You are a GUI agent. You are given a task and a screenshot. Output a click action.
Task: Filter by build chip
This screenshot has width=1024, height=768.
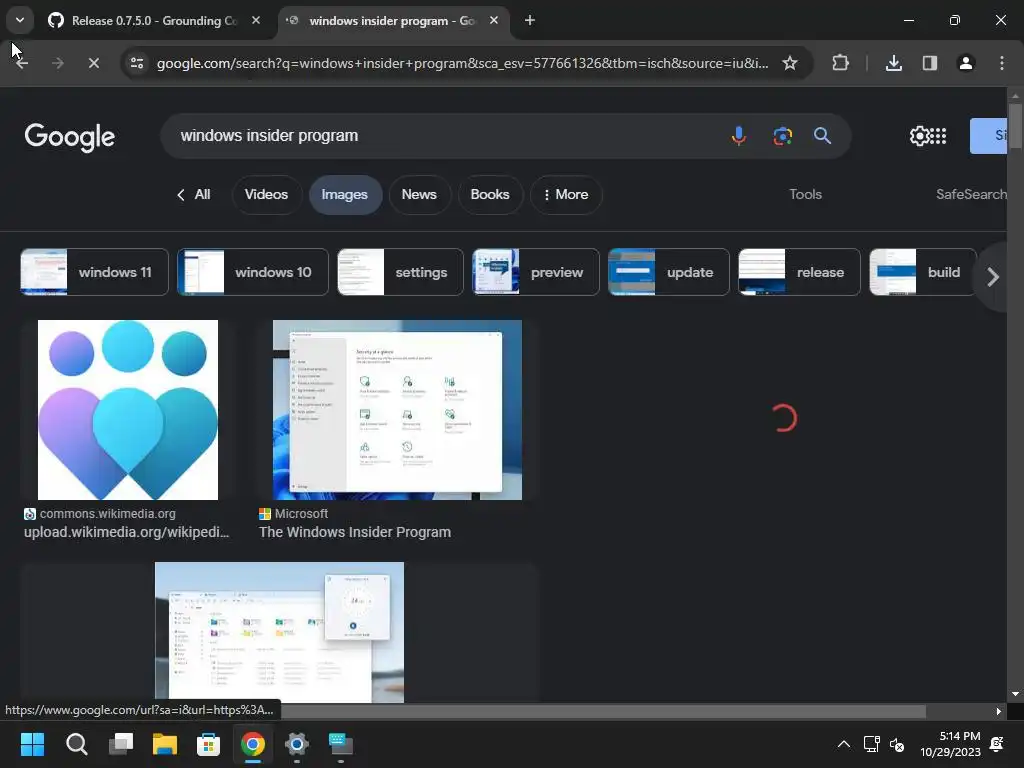(923, 272)
